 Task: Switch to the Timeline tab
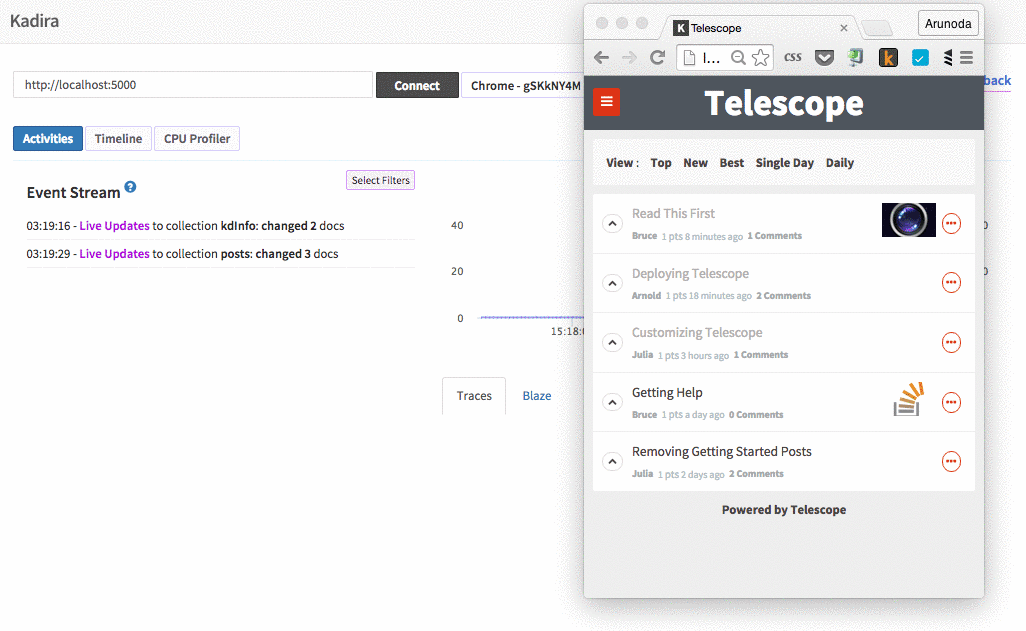point(118,139)
